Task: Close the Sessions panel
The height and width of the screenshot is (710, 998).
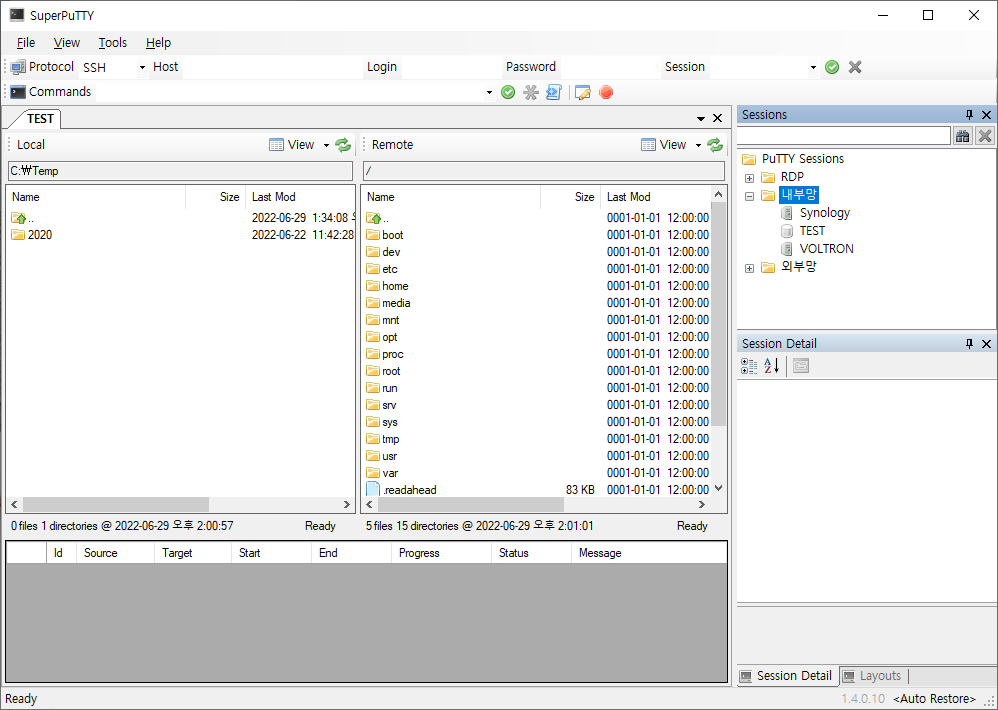Action: click(x=987, y=115)
